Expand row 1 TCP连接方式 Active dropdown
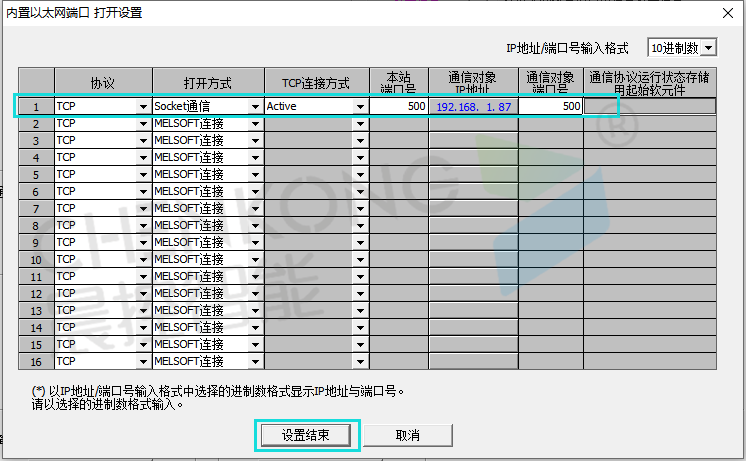The height and width of the screenshot is (461, 746). tap(360, 106)
